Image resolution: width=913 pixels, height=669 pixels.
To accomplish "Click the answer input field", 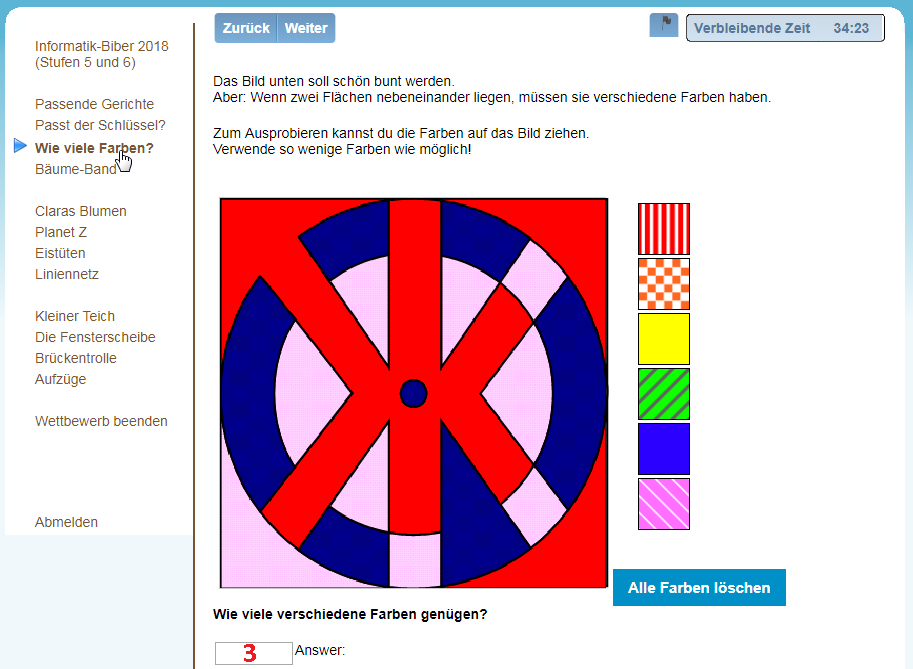I will [253, 653].
